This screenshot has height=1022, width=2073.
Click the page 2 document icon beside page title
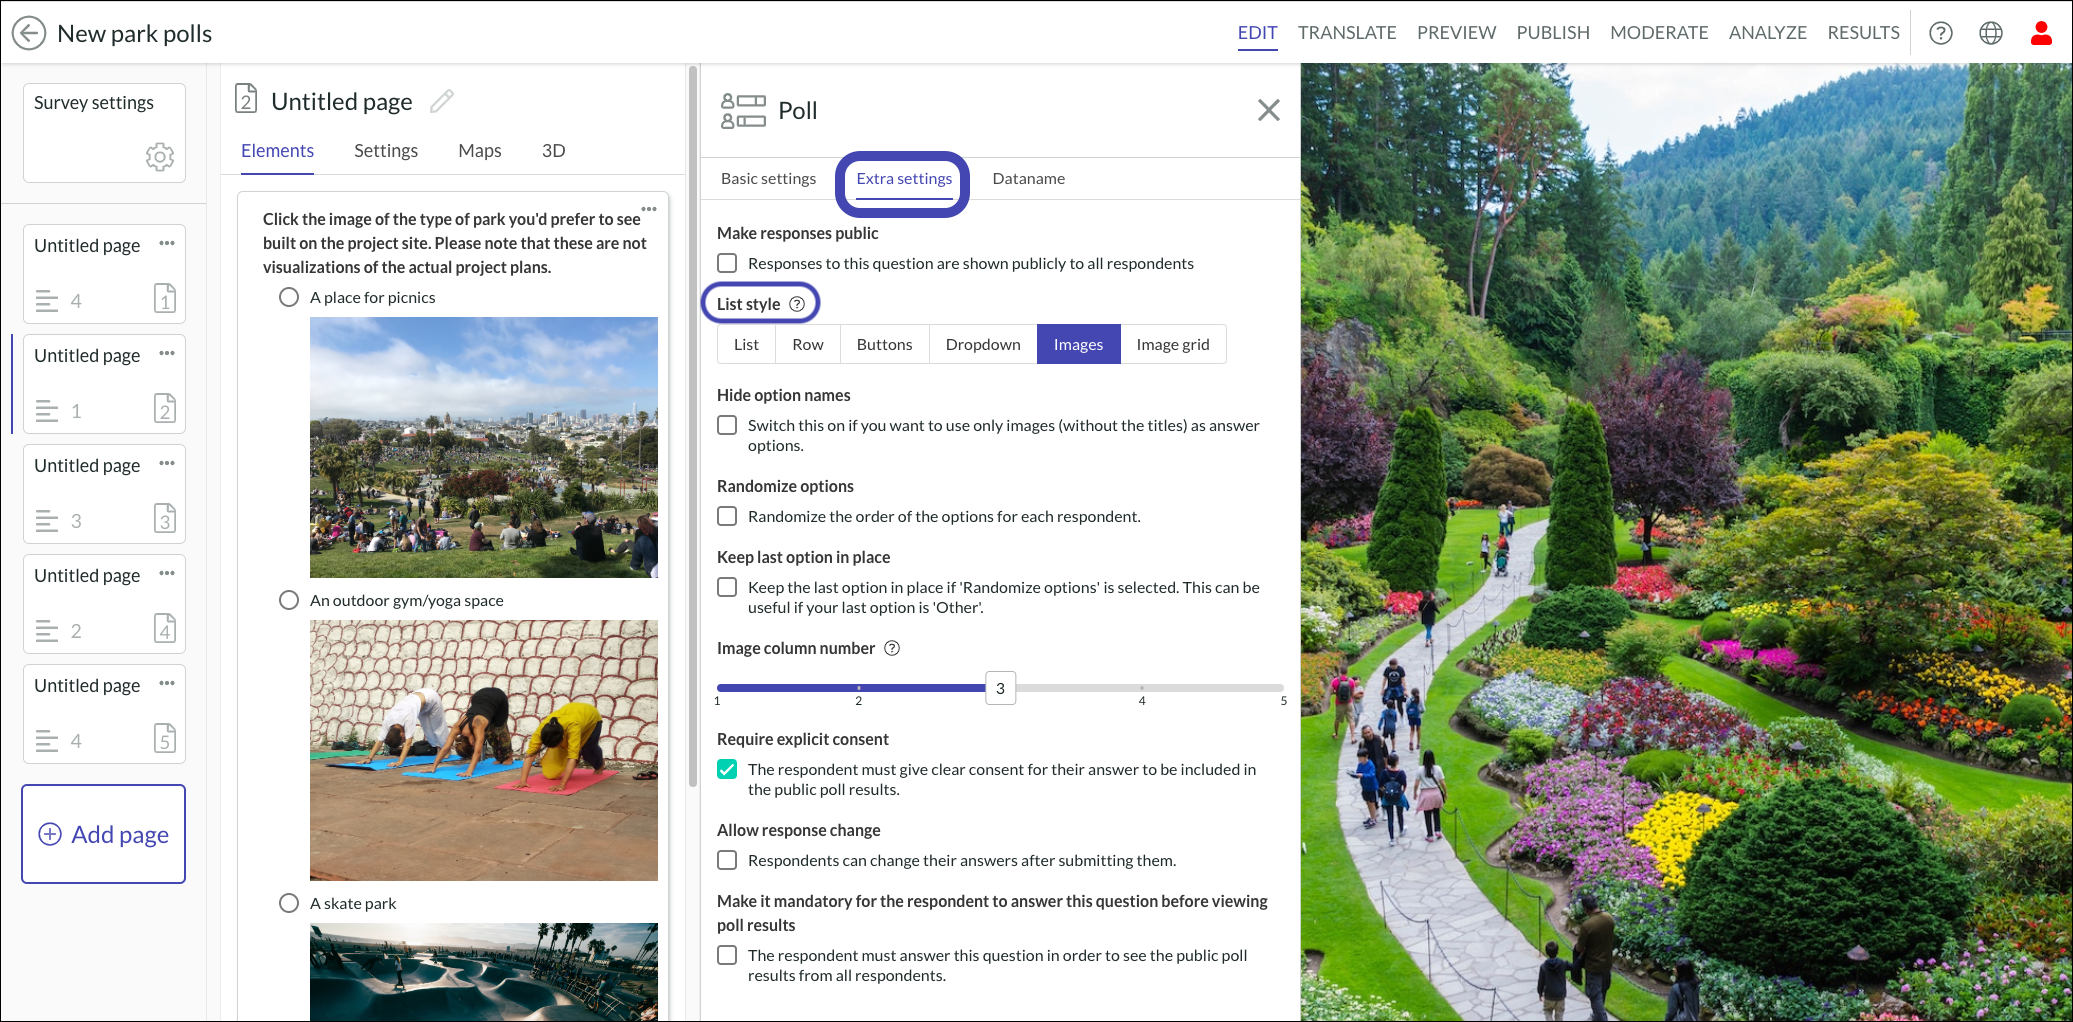click(x=246, y=99)
